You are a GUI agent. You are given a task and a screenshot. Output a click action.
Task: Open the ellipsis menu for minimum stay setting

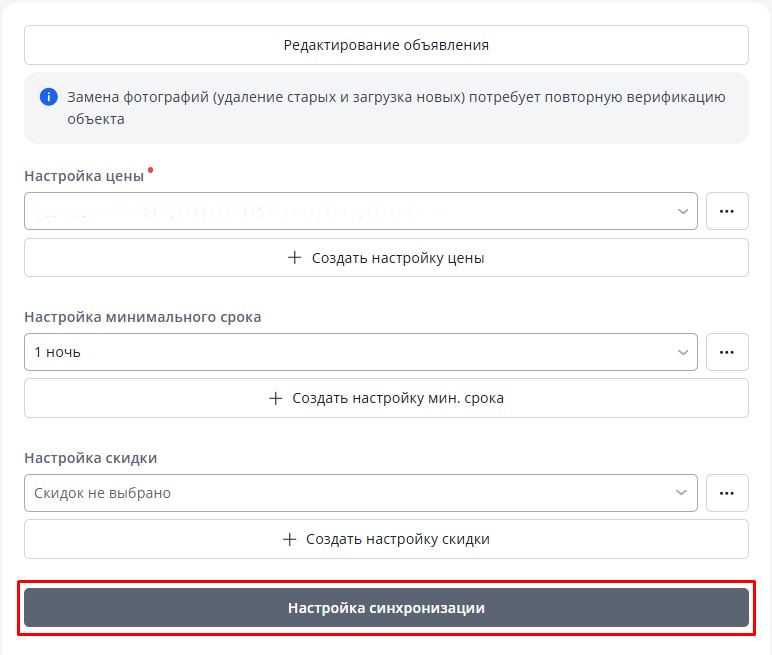pos(727,352)
